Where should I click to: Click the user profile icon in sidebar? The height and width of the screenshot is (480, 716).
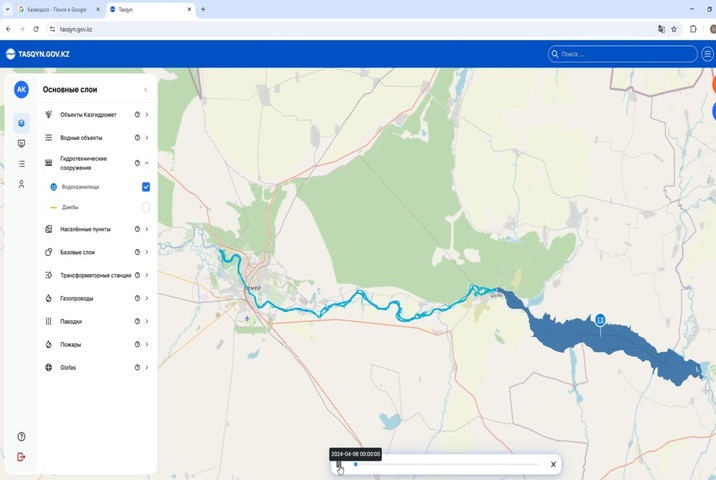(21, 184)
